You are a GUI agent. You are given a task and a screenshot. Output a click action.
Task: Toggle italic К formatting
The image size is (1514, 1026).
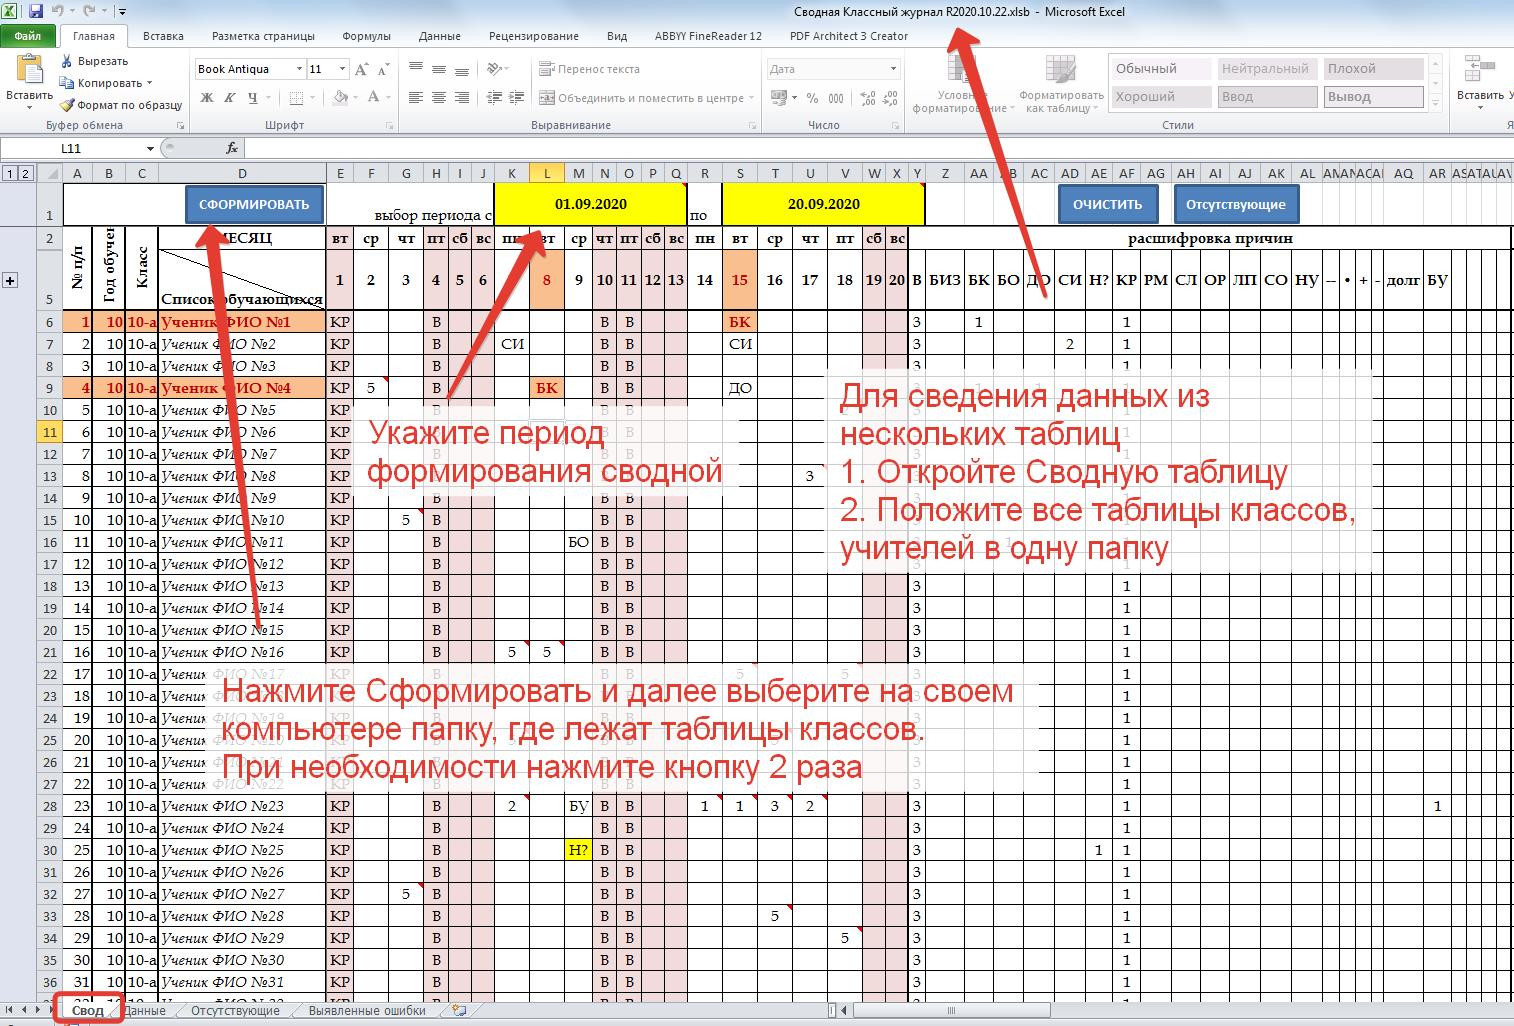point(229,97)
